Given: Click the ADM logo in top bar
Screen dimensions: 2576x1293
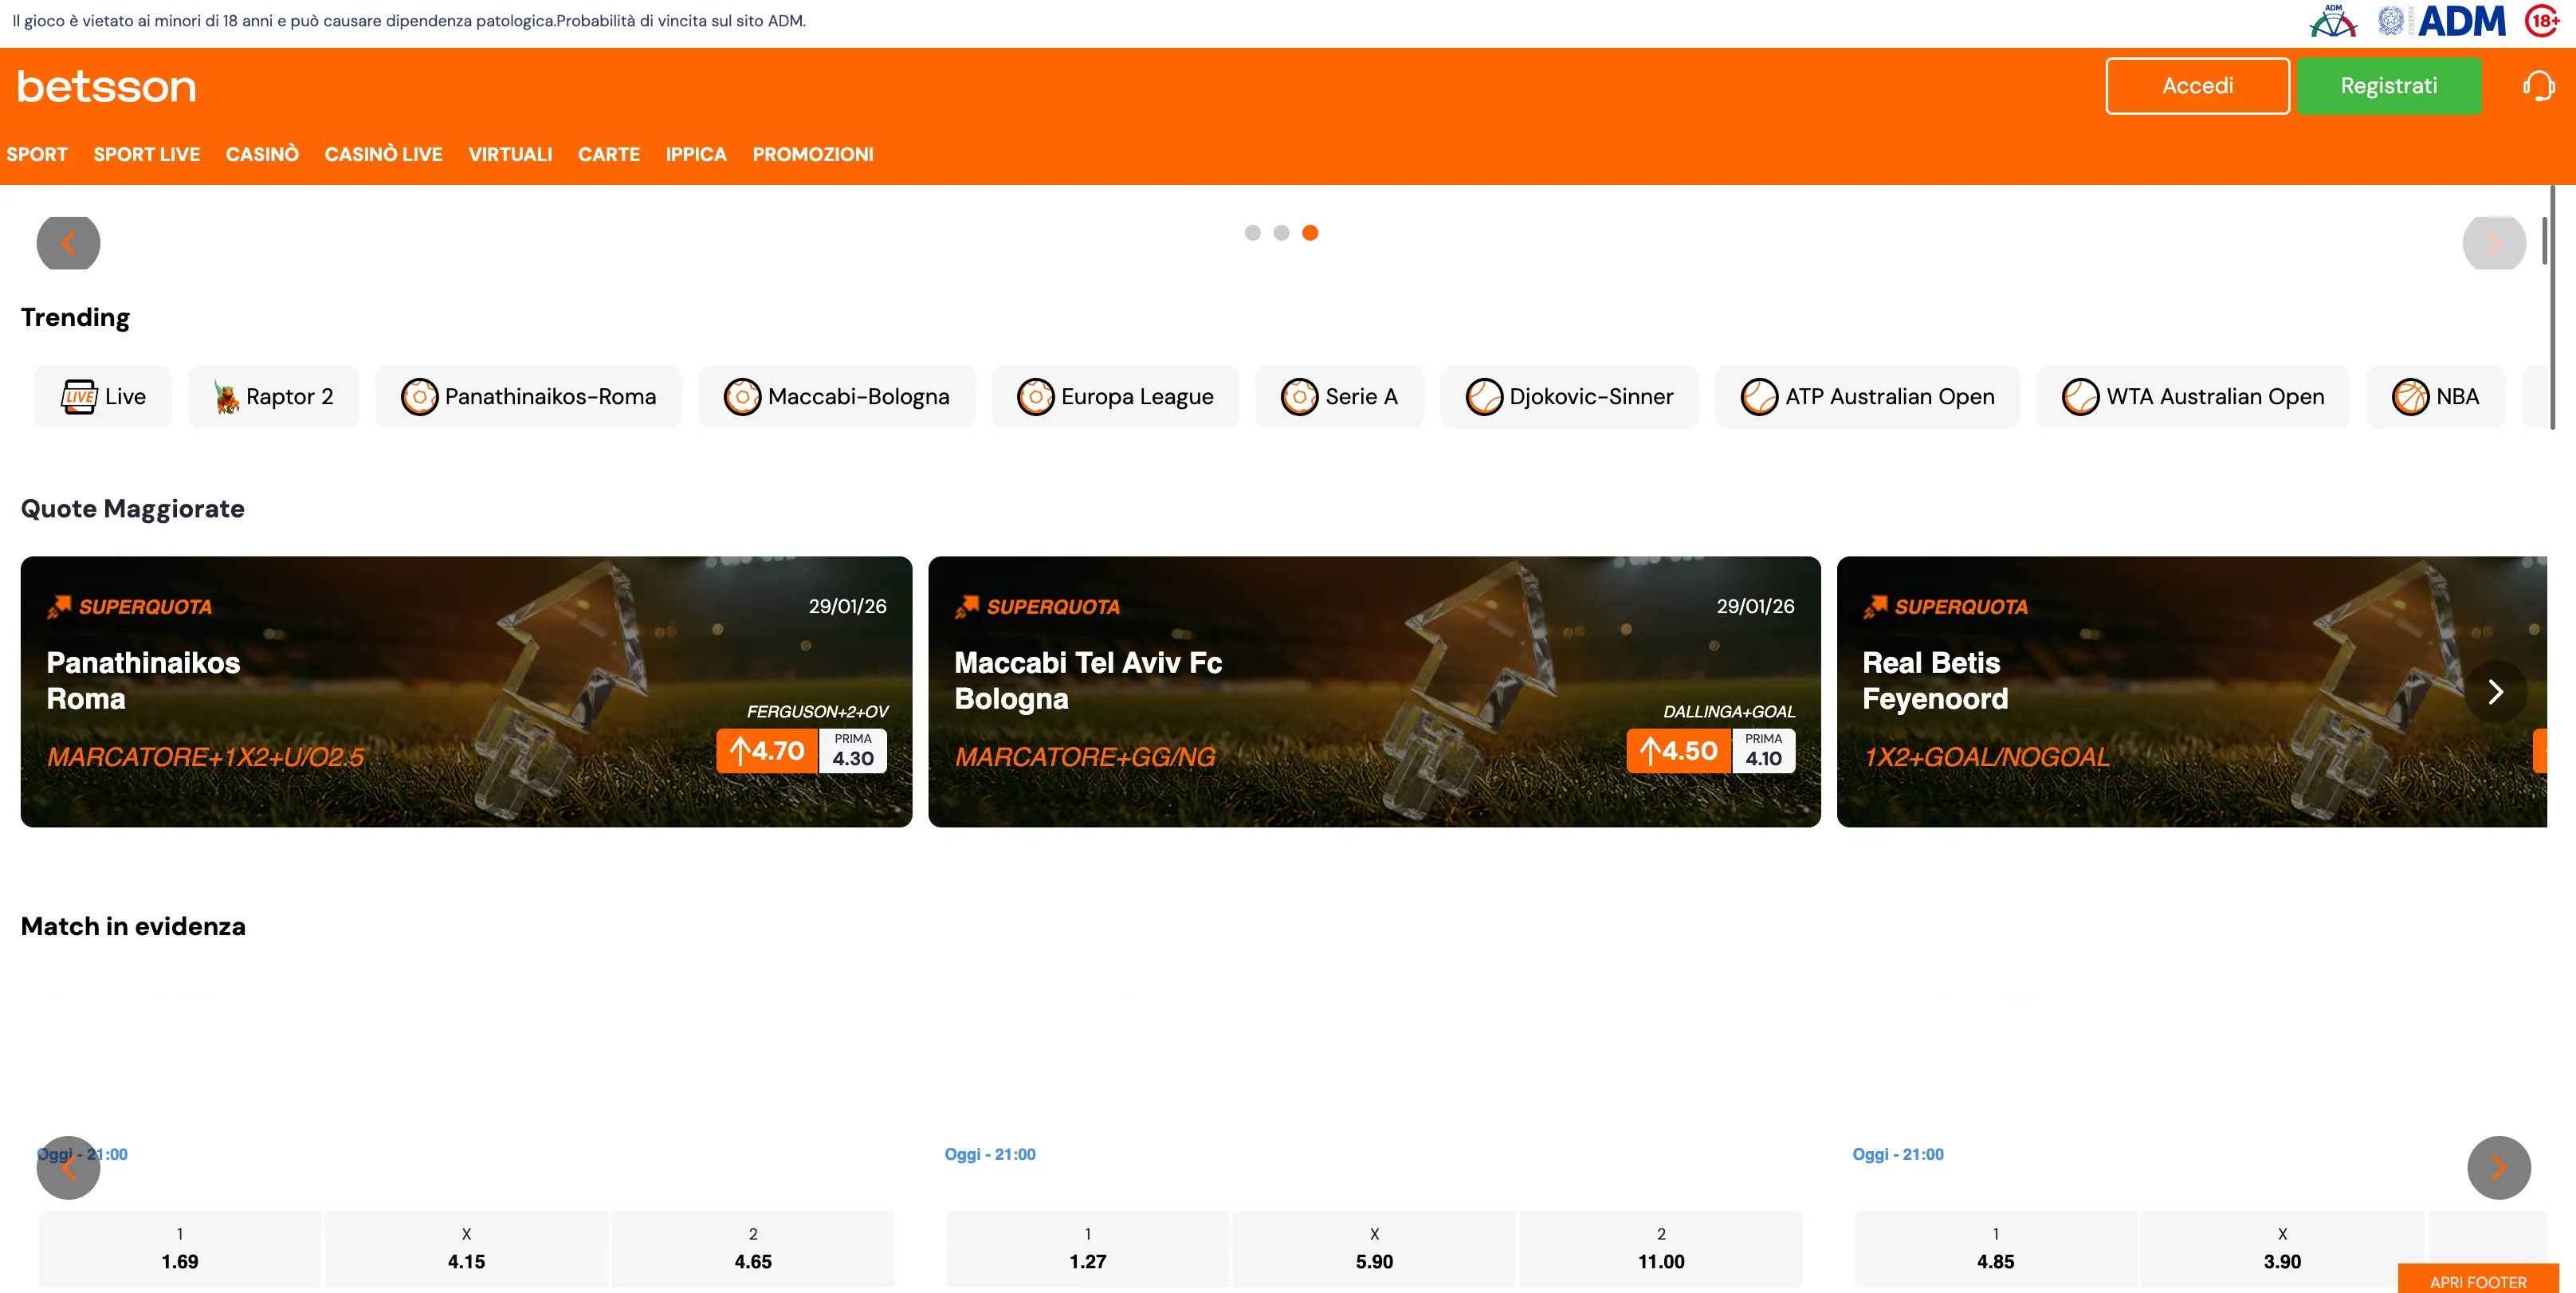Looking at the screenshot, I should (x=2460, y=21).
